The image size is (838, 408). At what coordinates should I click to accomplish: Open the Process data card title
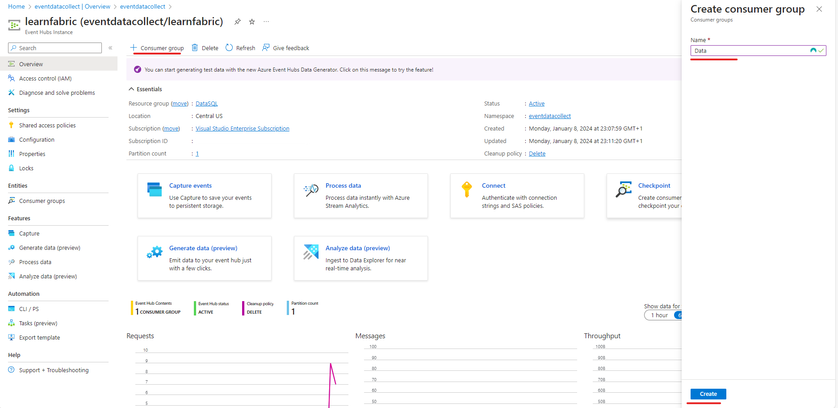pyautogui.click(x=343, y=186)
